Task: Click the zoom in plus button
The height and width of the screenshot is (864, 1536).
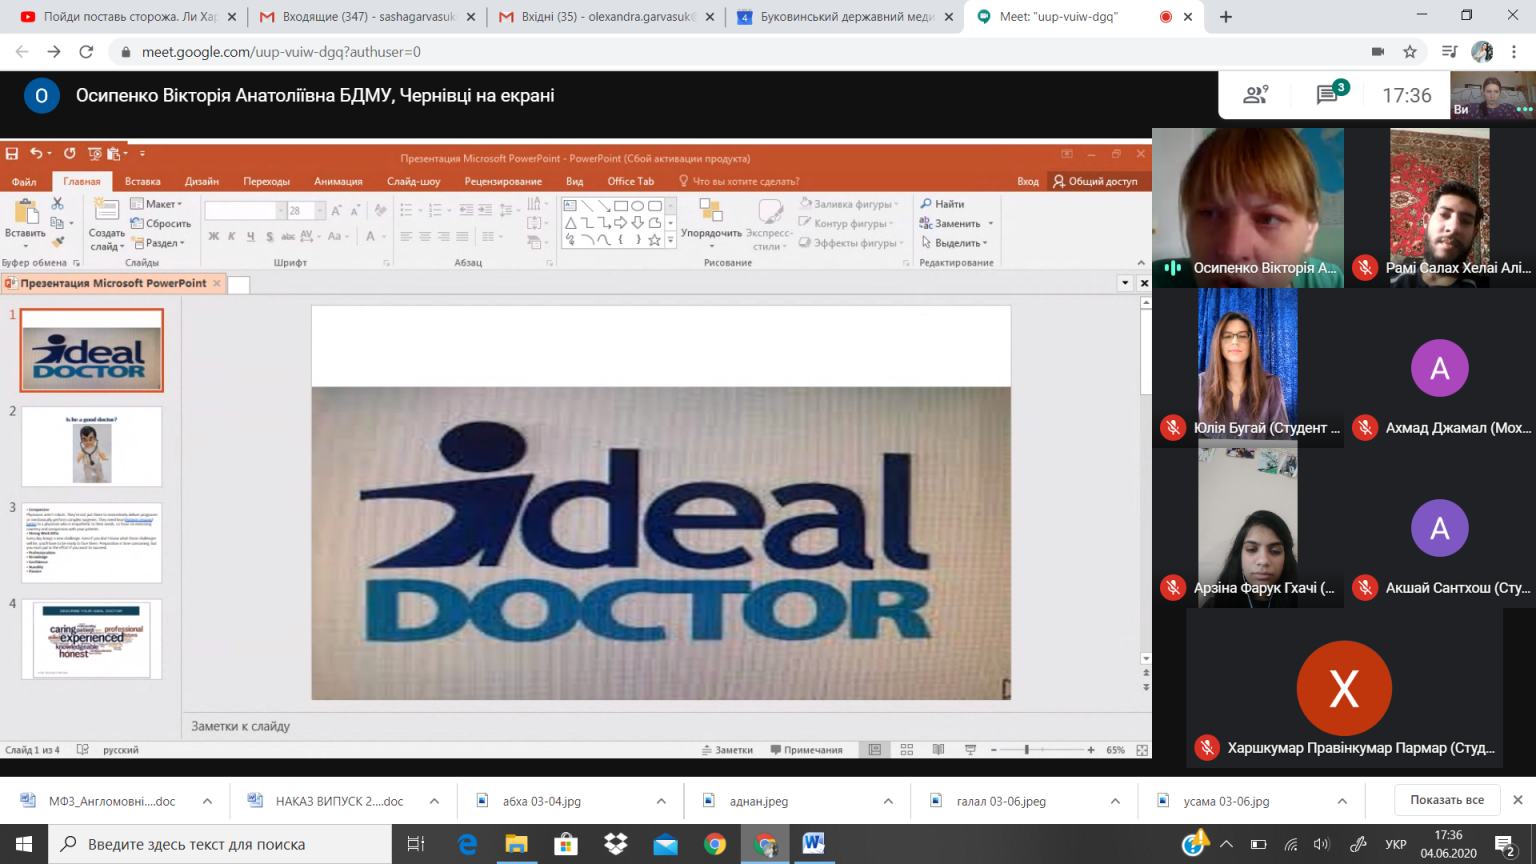Action: pos(1091,750)
